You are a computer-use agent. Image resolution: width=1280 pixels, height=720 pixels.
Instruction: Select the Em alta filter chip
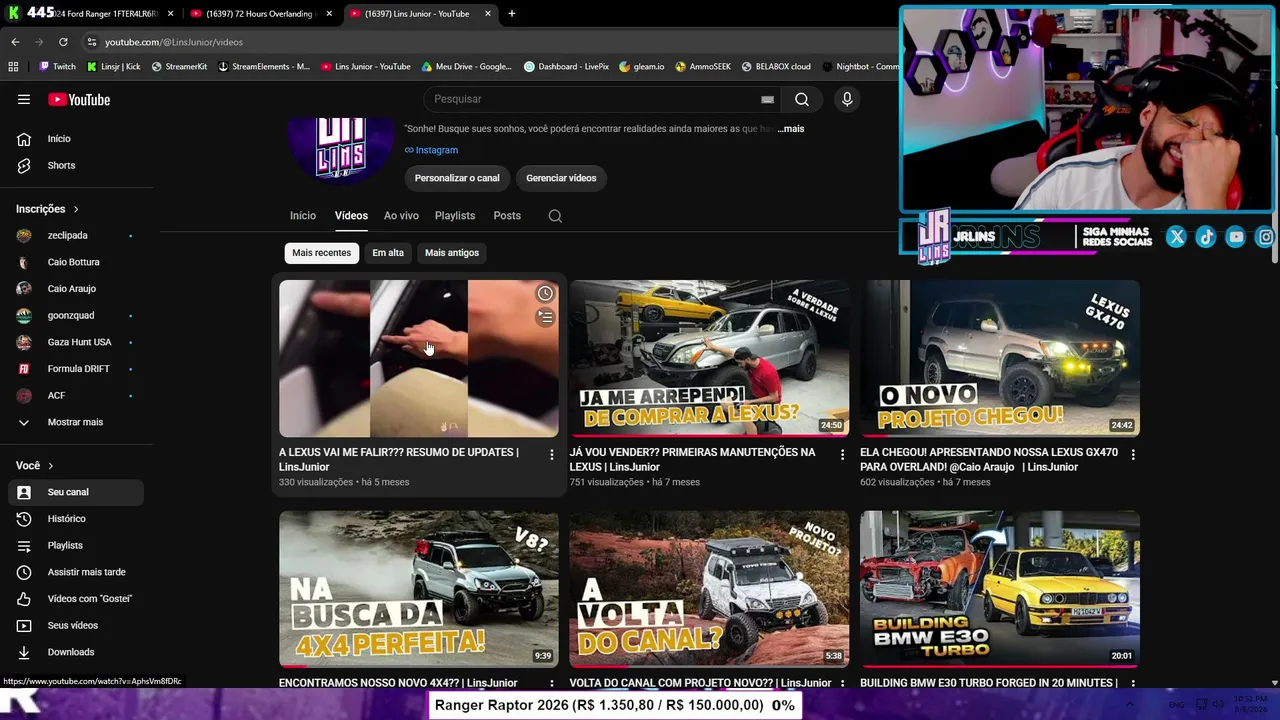(388, 253)
